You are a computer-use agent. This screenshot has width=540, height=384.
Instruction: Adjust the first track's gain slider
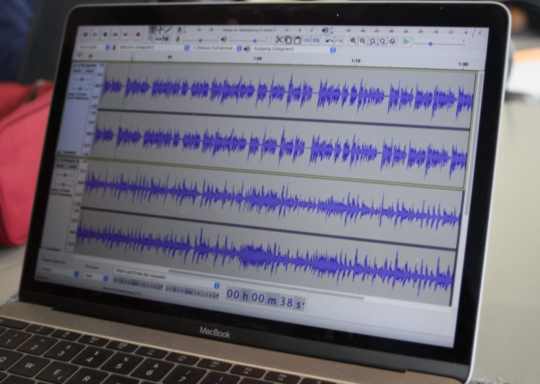[x=81, y=80]
